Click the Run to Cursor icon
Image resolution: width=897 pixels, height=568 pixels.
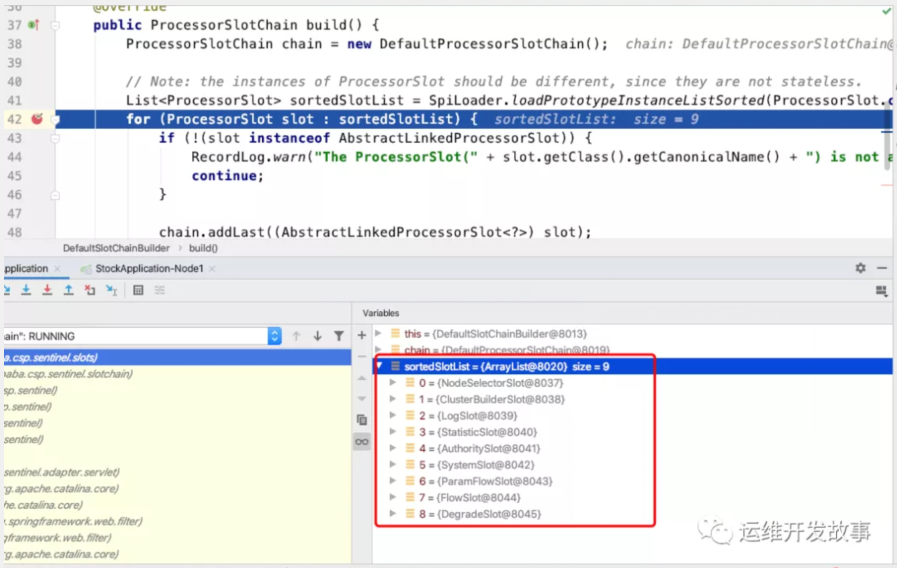(x=111, y=290)
